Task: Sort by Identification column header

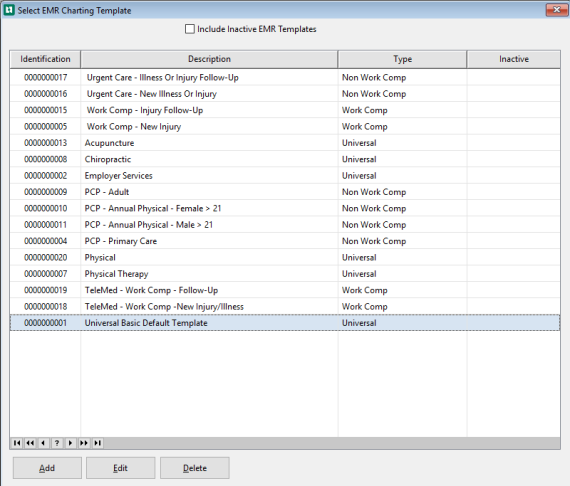Action: pyautogui.click(x=45, y=59)
